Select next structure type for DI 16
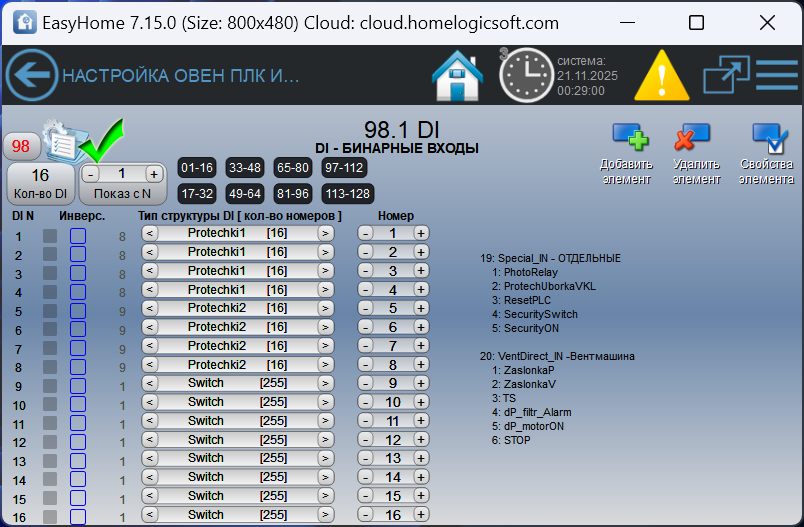 325,515
